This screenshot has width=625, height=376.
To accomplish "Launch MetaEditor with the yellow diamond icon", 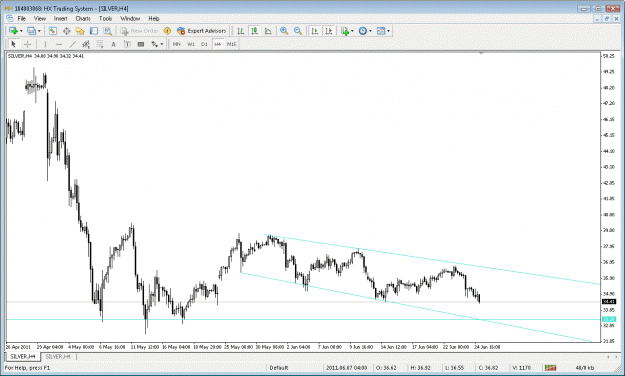I will click(x=167, y=31).
